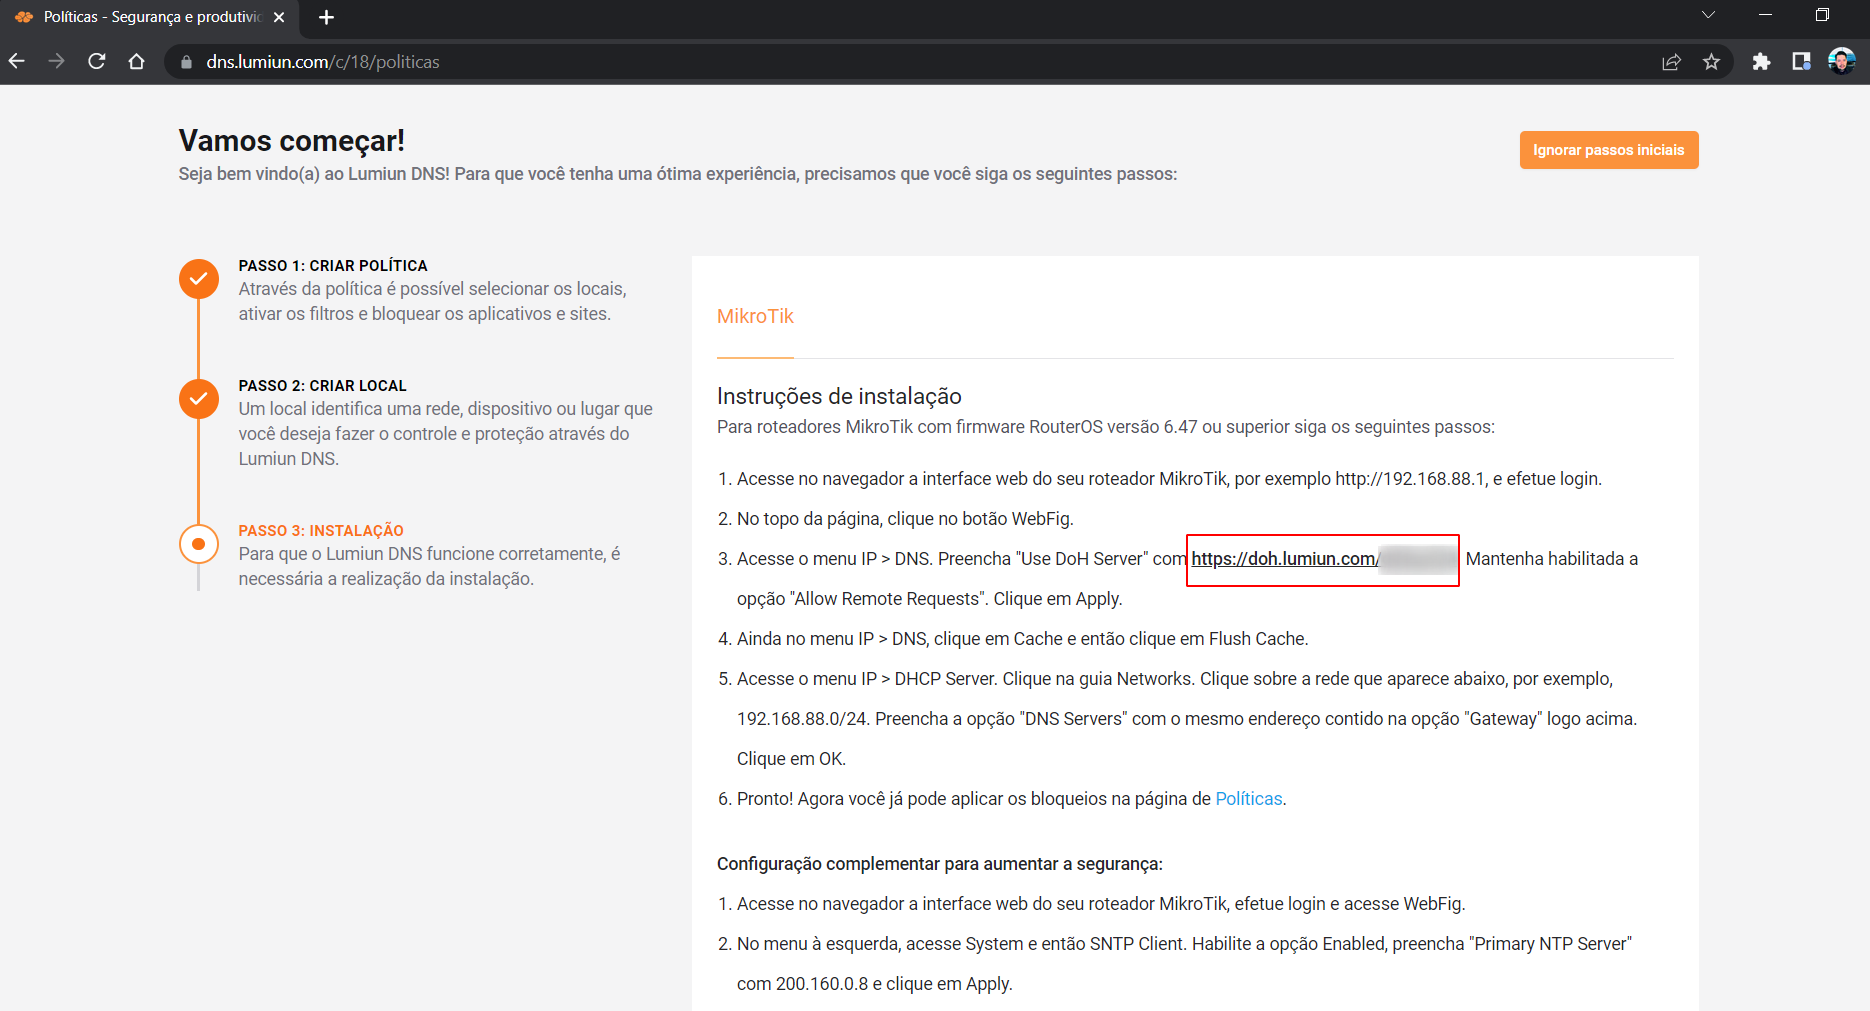Click the Vamos começar! heading
The image size is (1870, 1011).
click(x=292, y=141)
